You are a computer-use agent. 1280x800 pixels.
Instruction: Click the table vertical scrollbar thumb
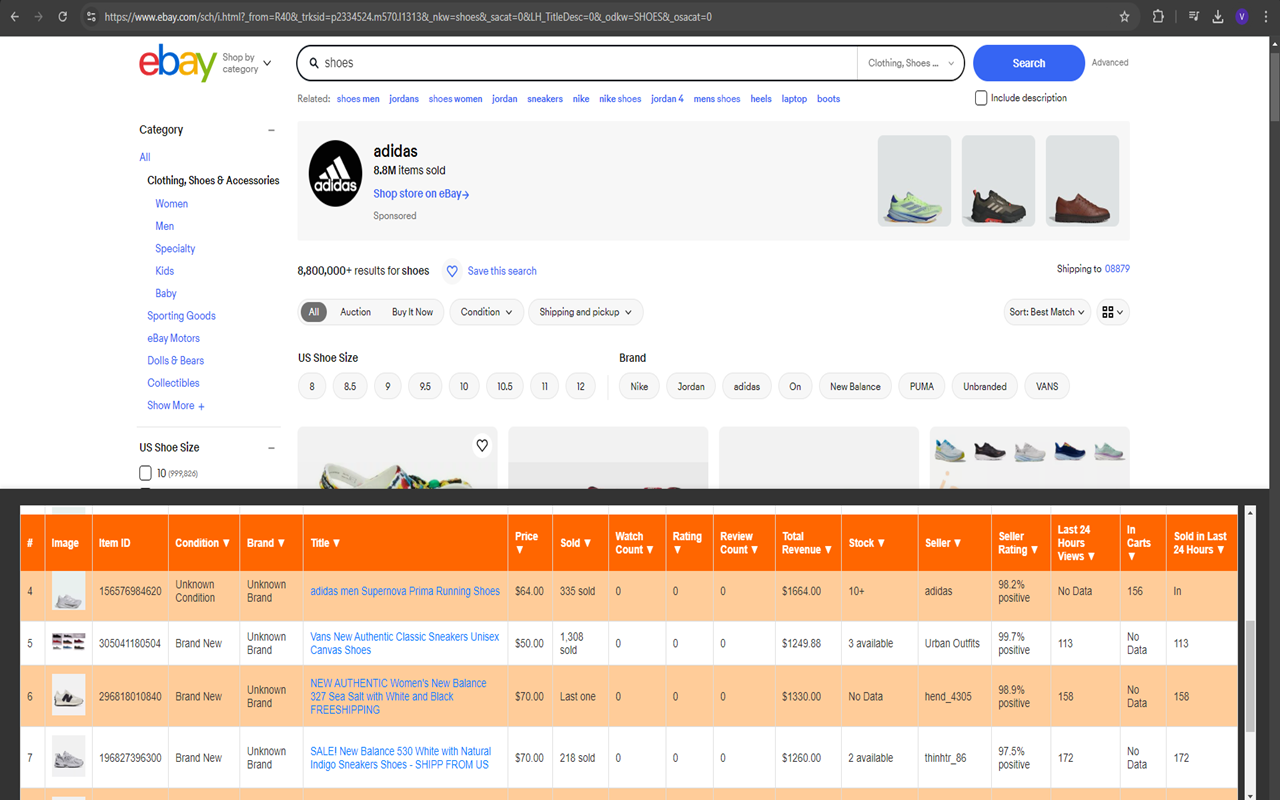coord(1249,675)
